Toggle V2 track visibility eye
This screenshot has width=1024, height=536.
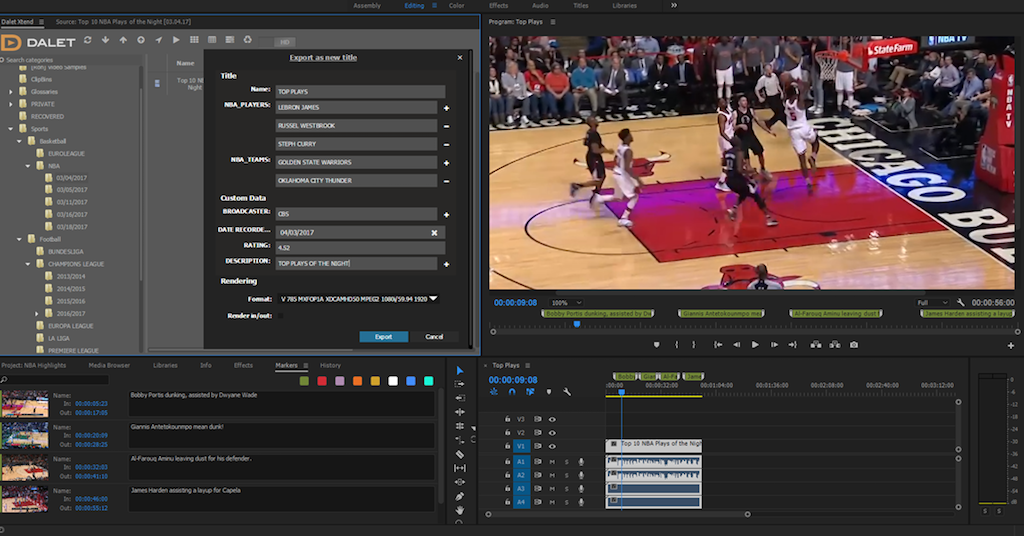[x=552, y=432]
